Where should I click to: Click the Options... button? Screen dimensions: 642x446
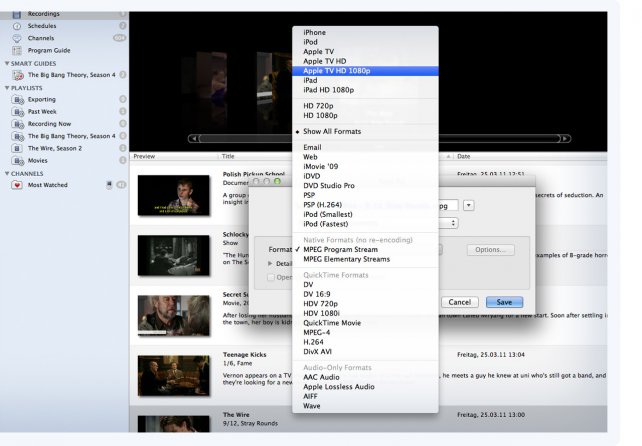click(491, 250)
